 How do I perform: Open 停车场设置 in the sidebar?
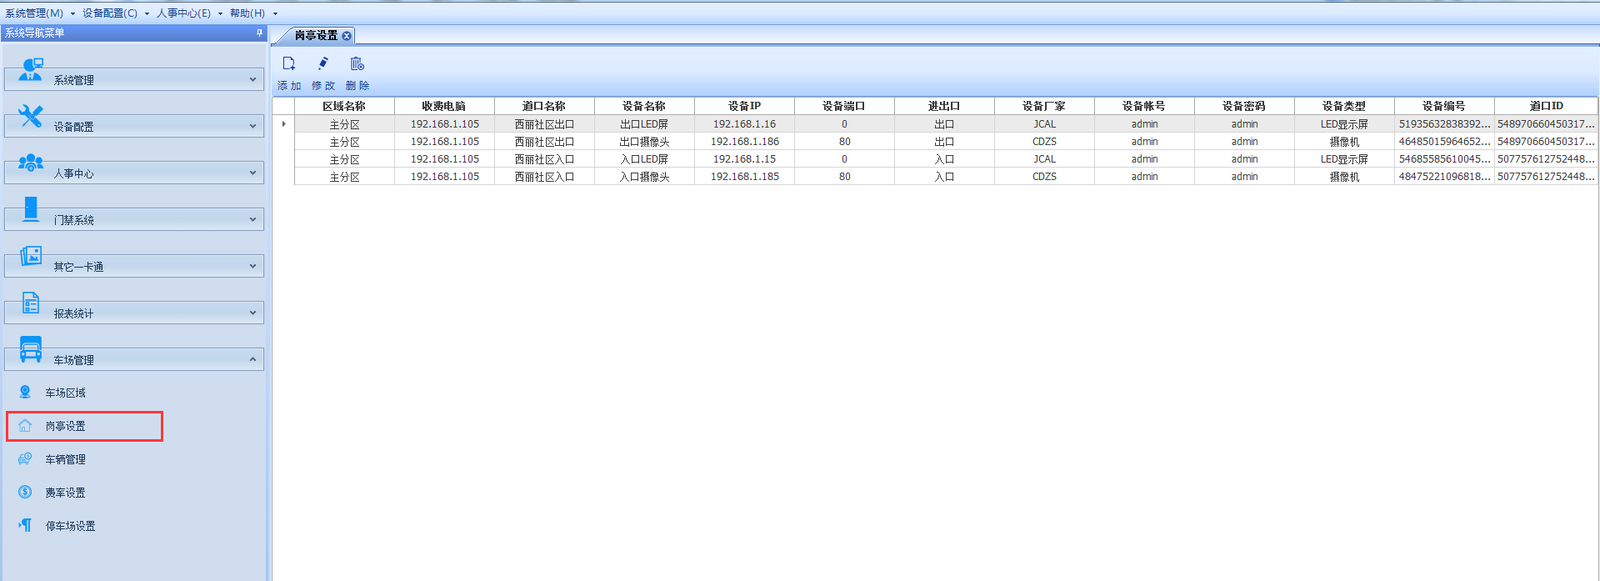(x=70, y=526)
